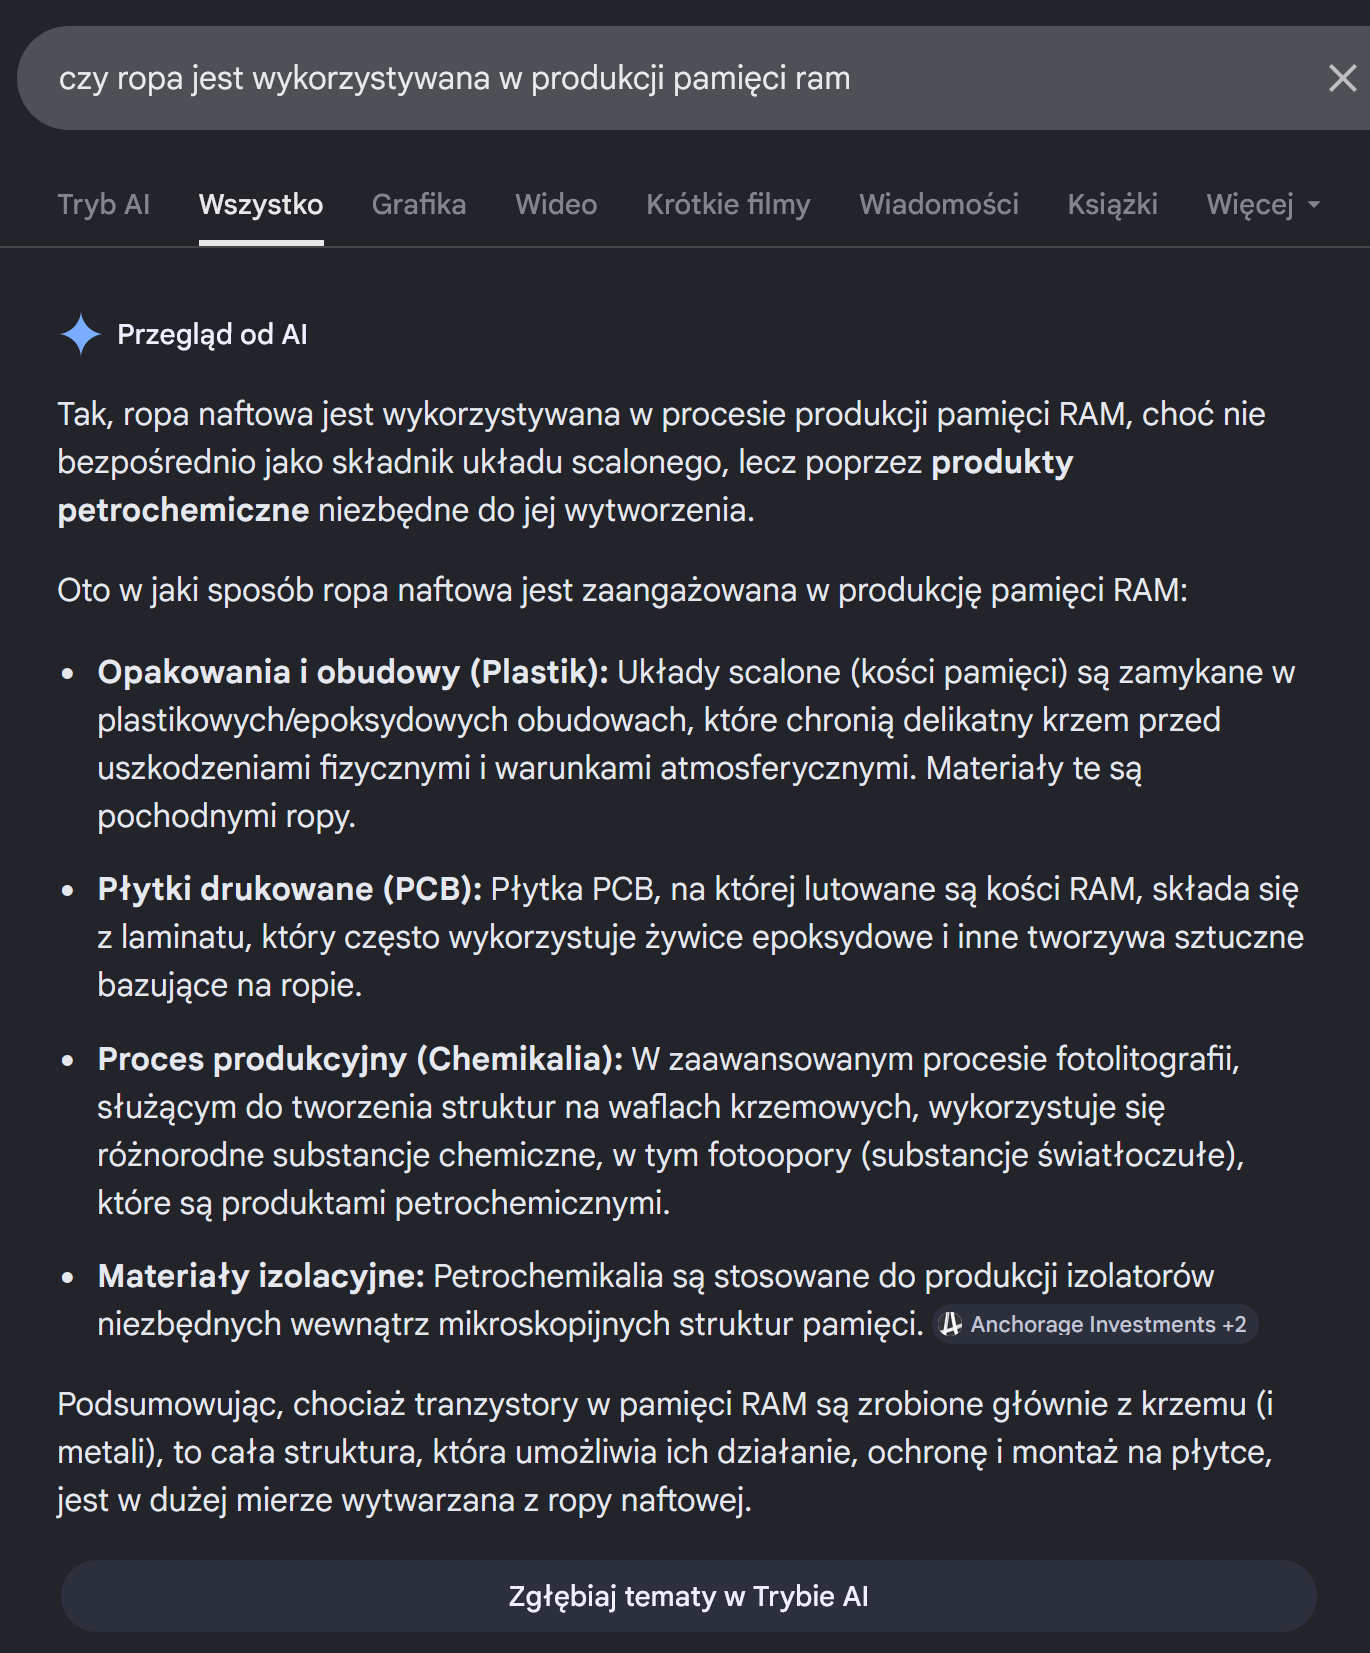This screenshot has height=1653, width=1370.
Task: Open the Anchorage Investments +2 source chip
Action: click(x=1096, y=1324)
